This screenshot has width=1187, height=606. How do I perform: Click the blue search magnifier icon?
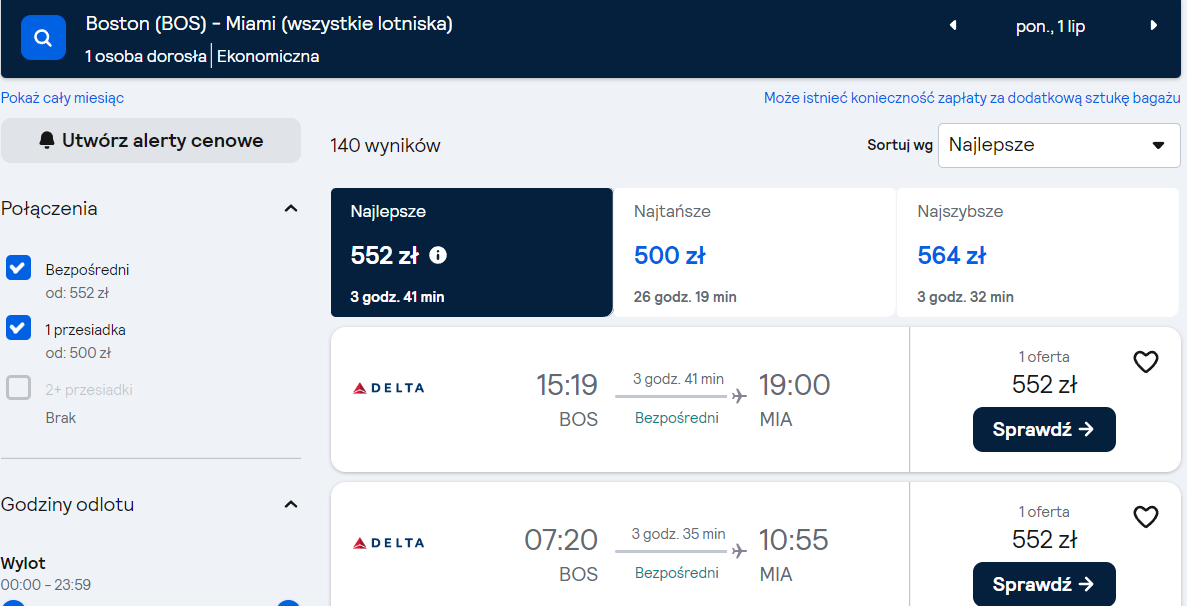[43, 37]
